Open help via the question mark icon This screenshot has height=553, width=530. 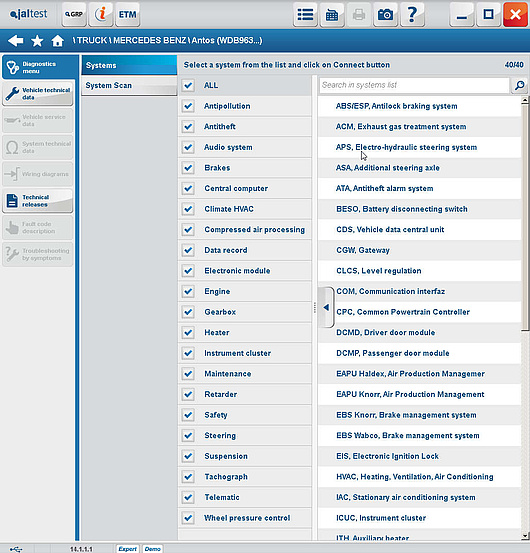(x=412, y=14)
